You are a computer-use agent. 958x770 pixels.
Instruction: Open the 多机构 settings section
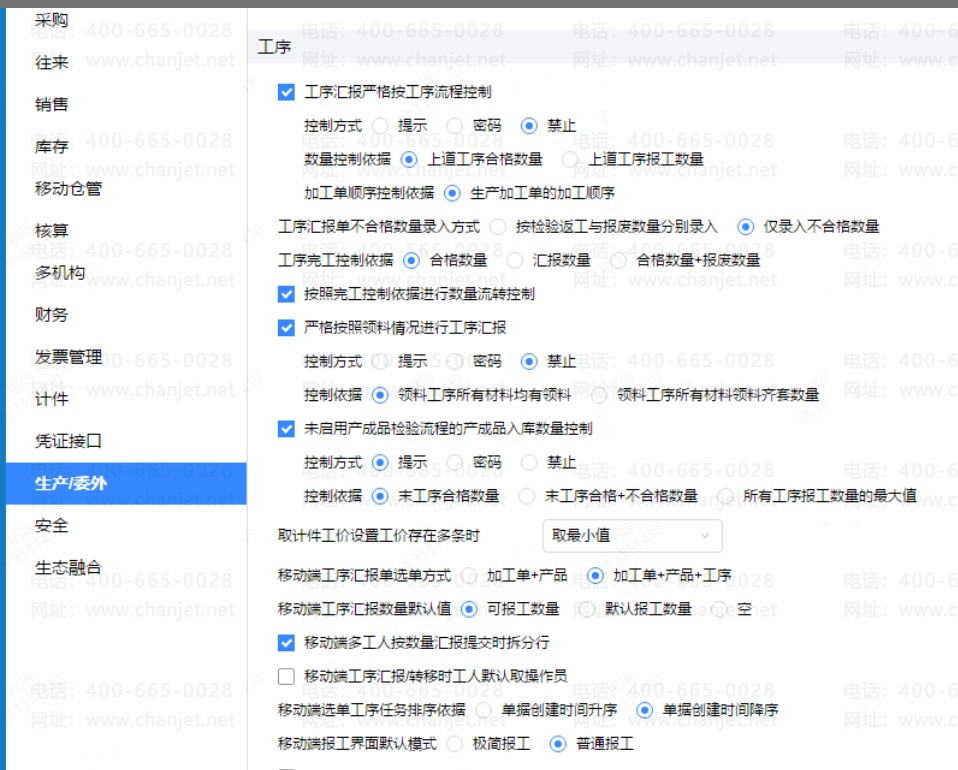pyautogui.click(x=60, y=273)
